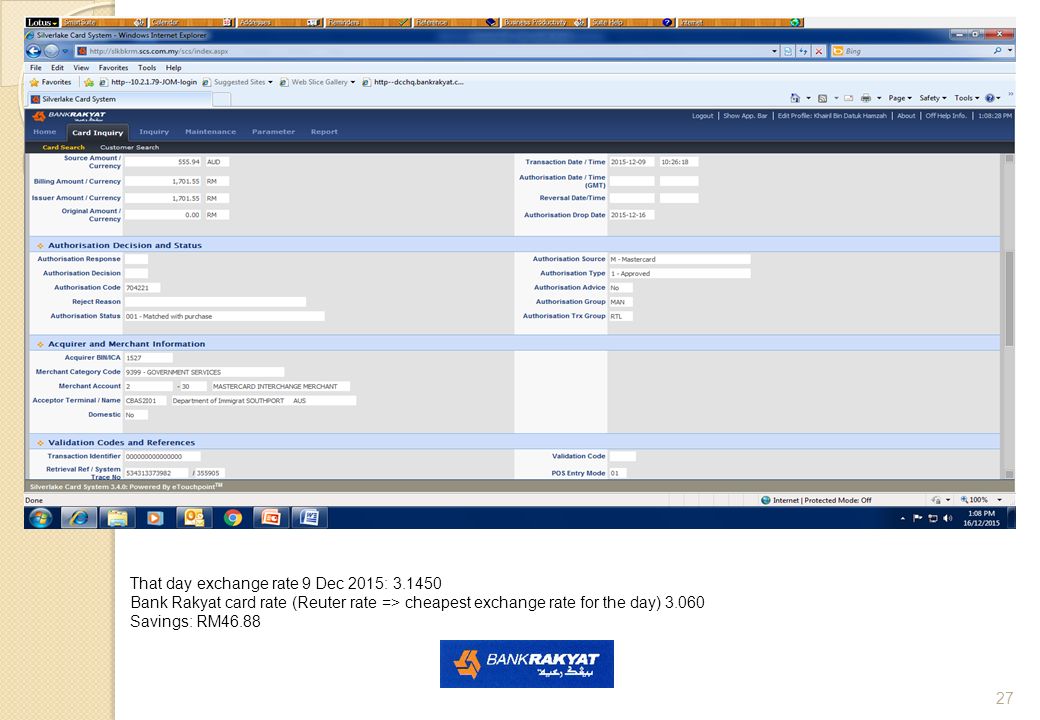Switch to the Maintenance tab

[x=210, y=132]
